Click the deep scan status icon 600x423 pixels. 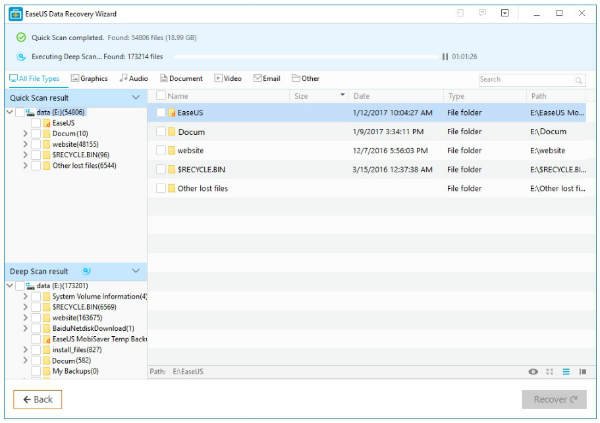click(x=21, y=57)
